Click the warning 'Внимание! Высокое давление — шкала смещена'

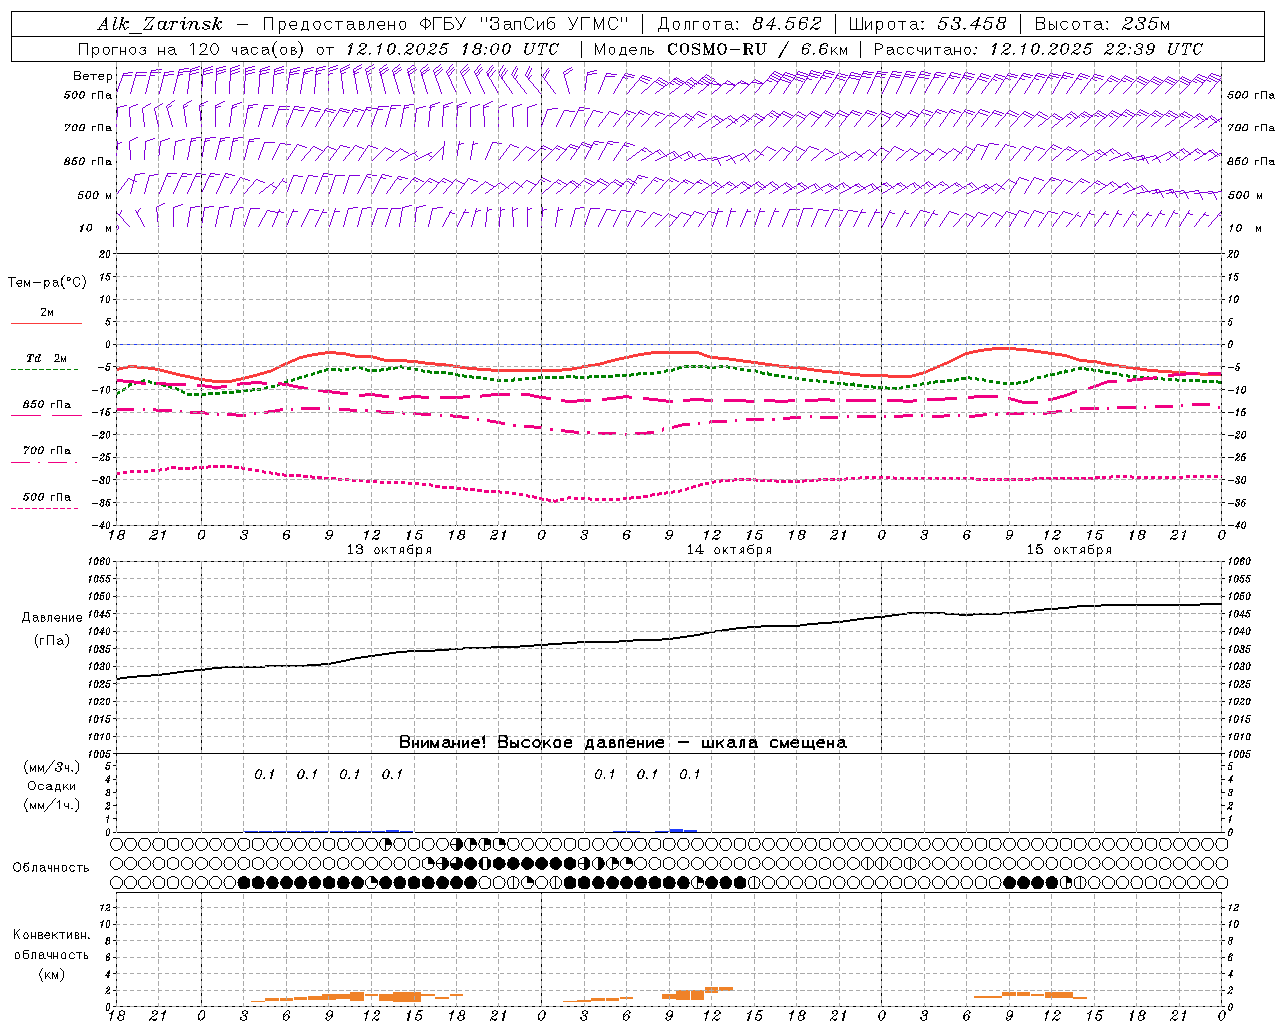(x=622, y=743)
